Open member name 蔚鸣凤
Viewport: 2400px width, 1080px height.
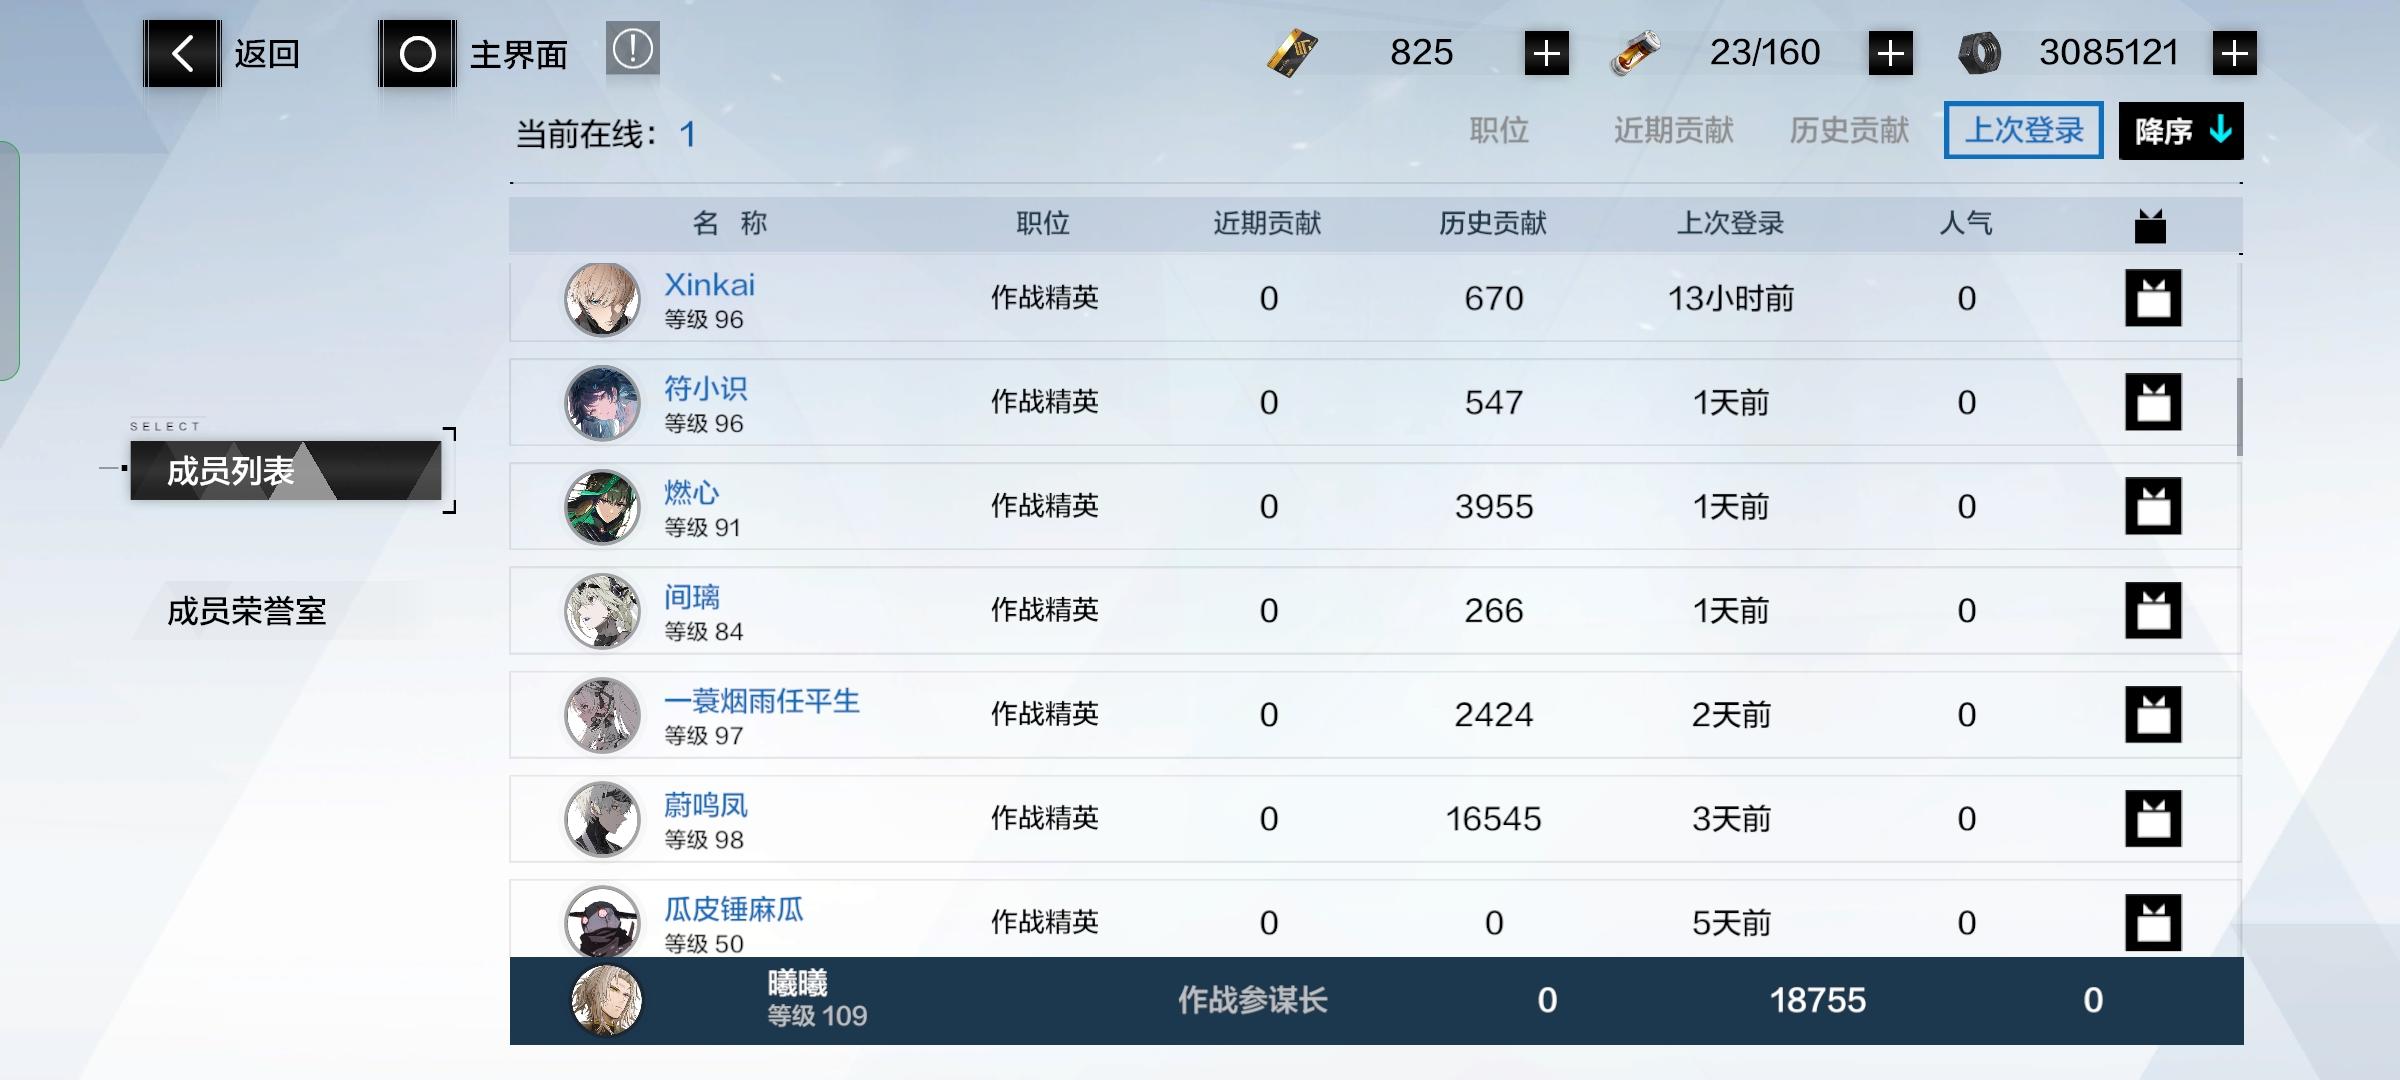[706, 804]
